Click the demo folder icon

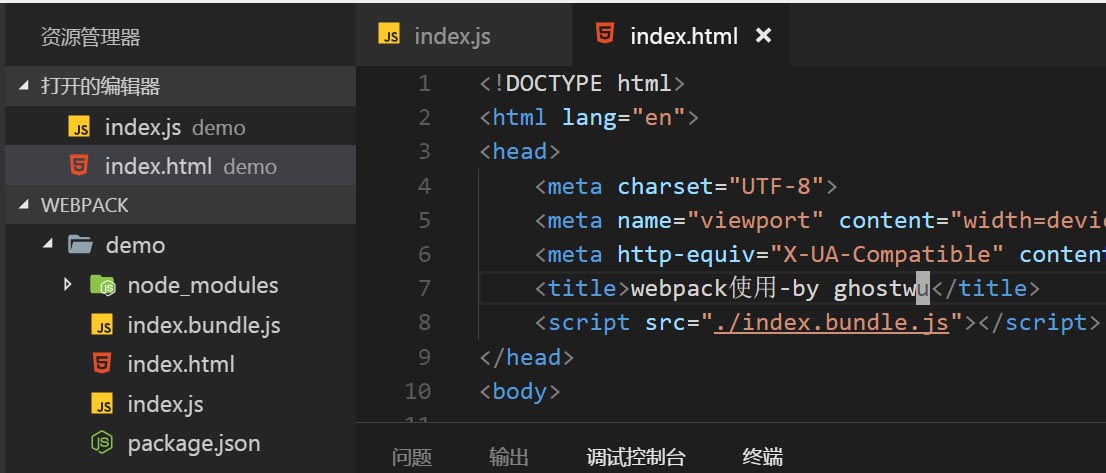[x=80, y=245]
